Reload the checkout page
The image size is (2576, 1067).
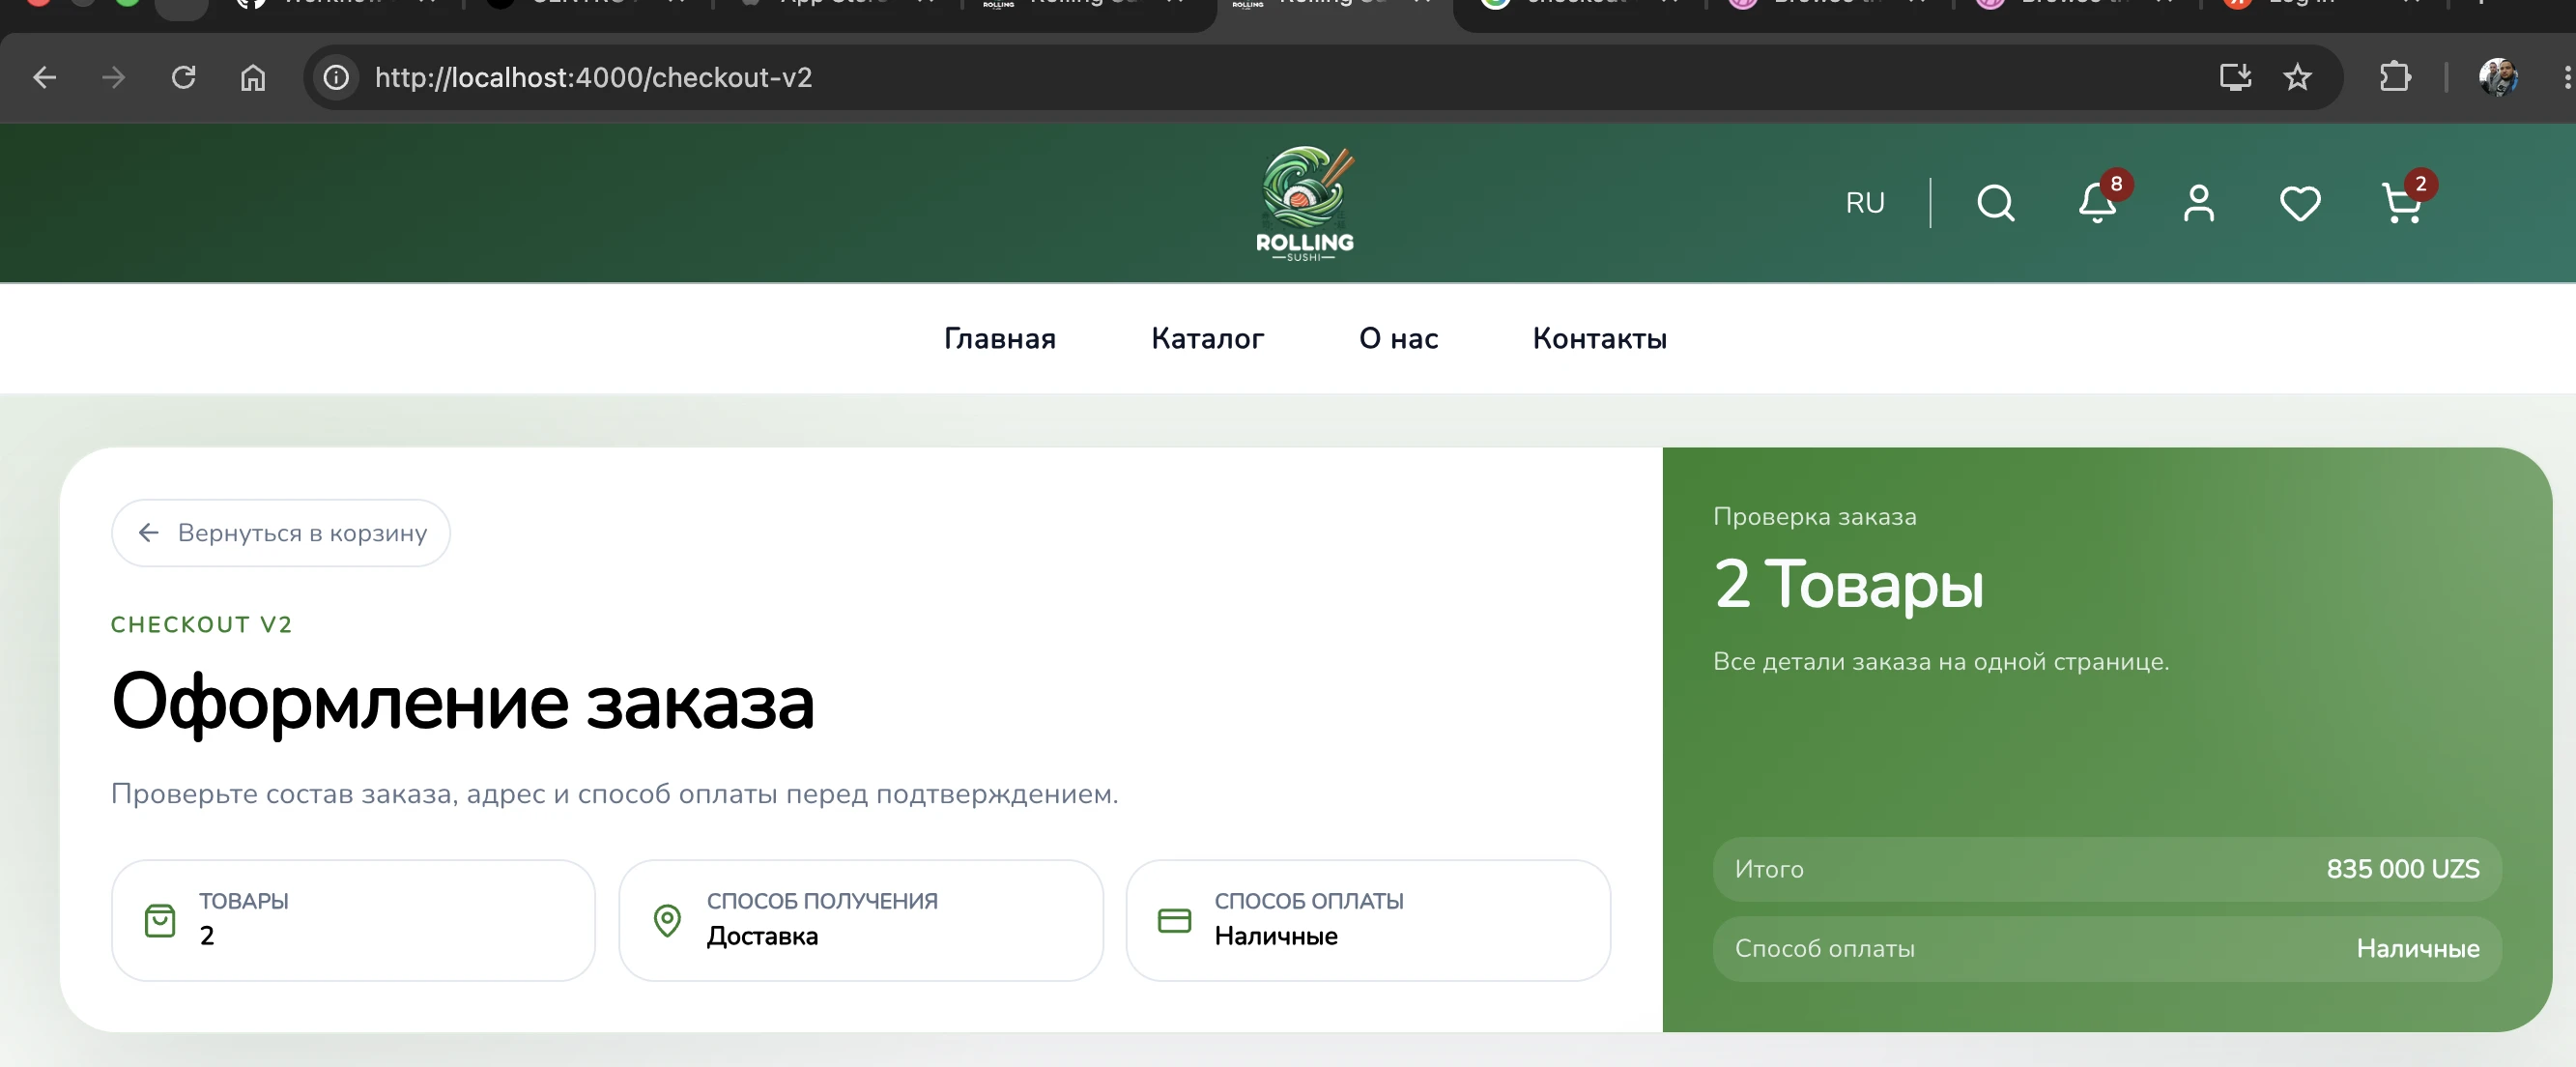coord(183,77)
